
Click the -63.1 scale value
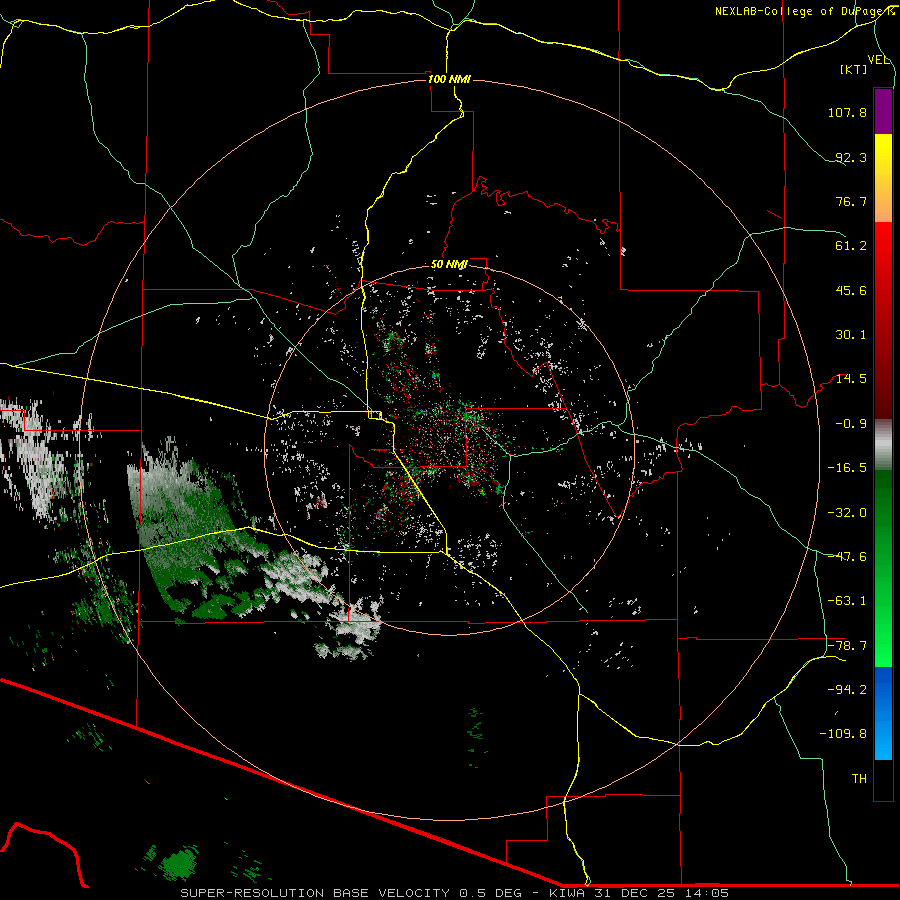pos(847,601)
